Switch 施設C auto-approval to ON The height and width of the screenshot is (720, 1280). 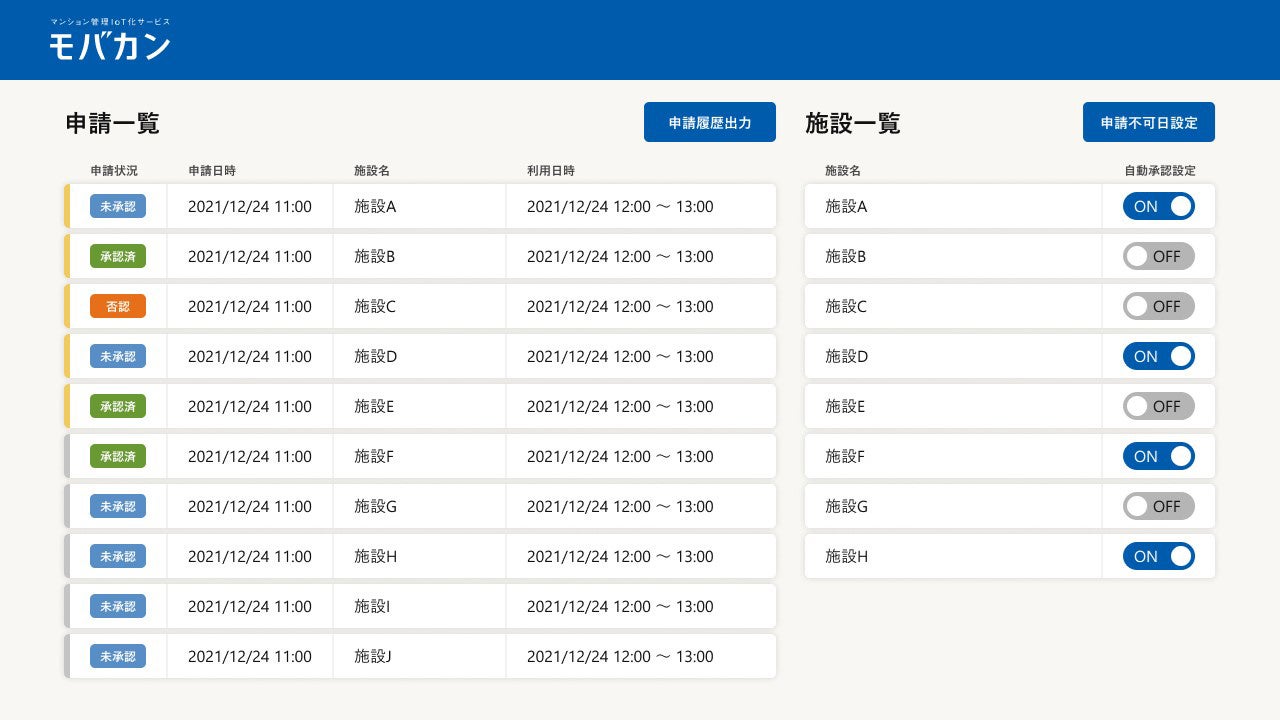point(1159,306)
